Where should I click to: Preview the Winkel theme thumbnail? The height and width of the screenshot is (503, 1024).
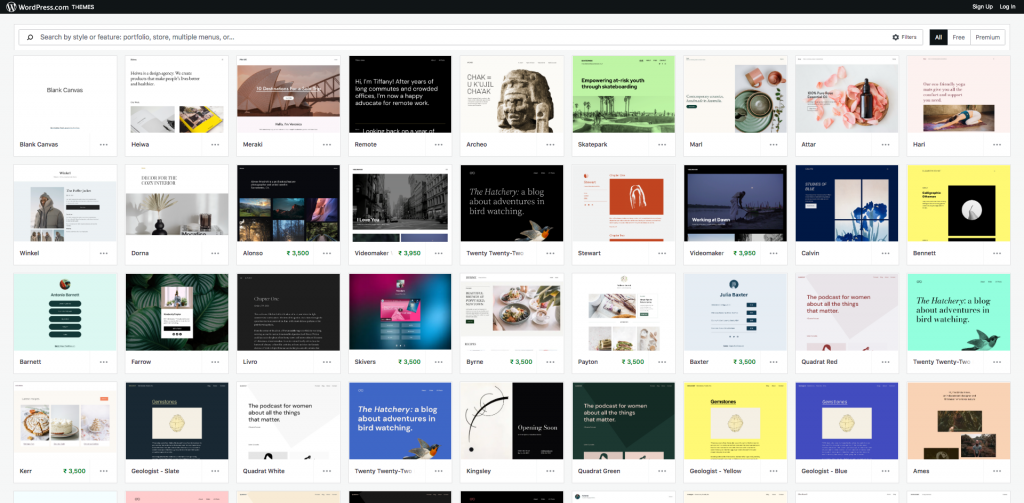(x=65, y=203)
